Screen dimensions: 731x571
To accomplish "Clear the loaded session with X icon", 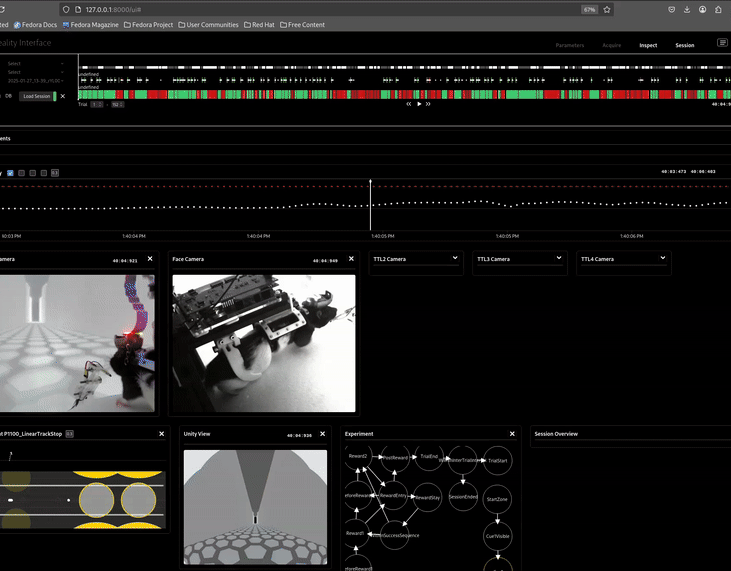I will [x=63, y=96].
